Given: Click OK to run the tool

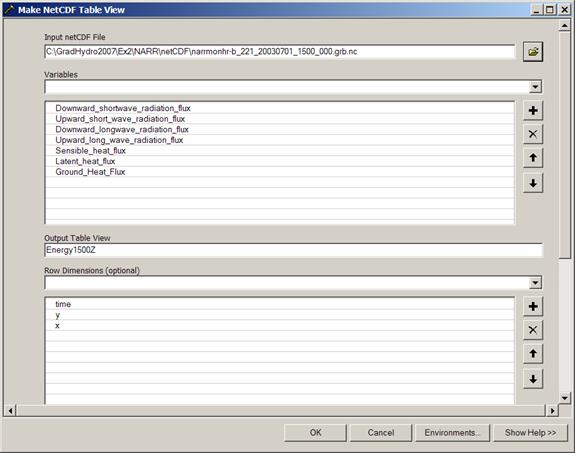Looking at the screenshot, I should click(315, 433).
